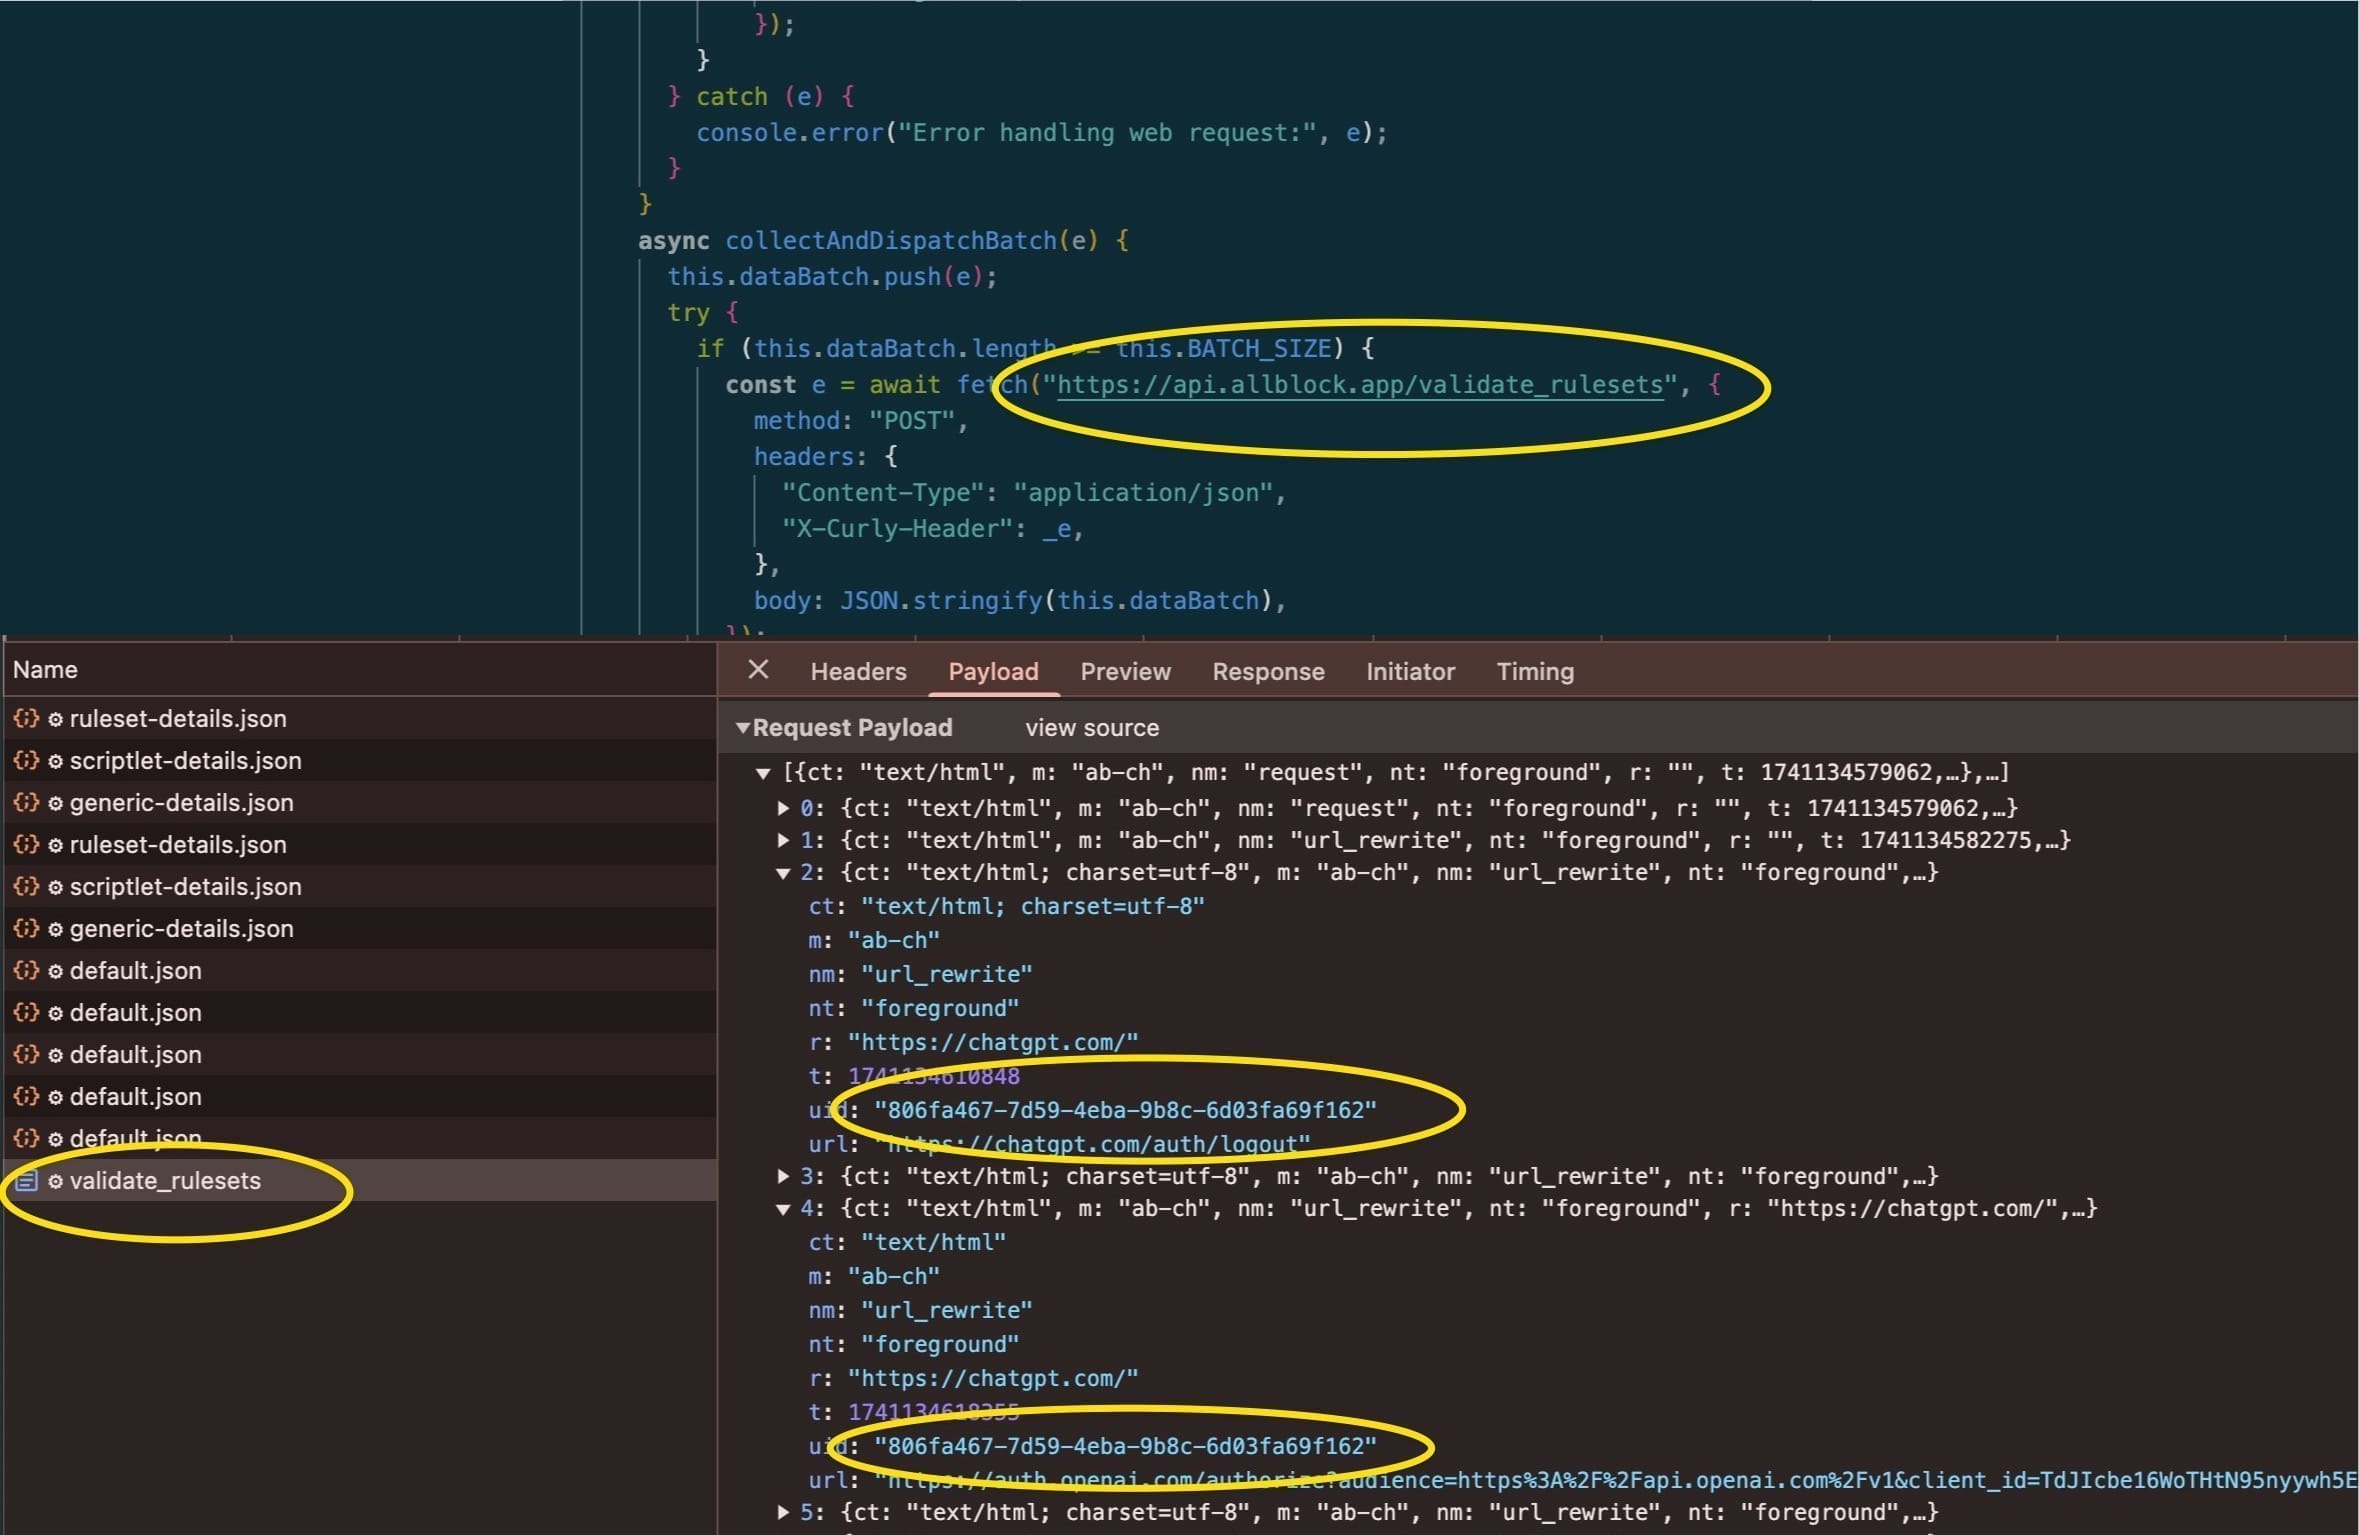Click the api.allblock.app URL in code
Viewport: 2359px width, 1535px height.
pyautogui.click(x=1359, y=385)
